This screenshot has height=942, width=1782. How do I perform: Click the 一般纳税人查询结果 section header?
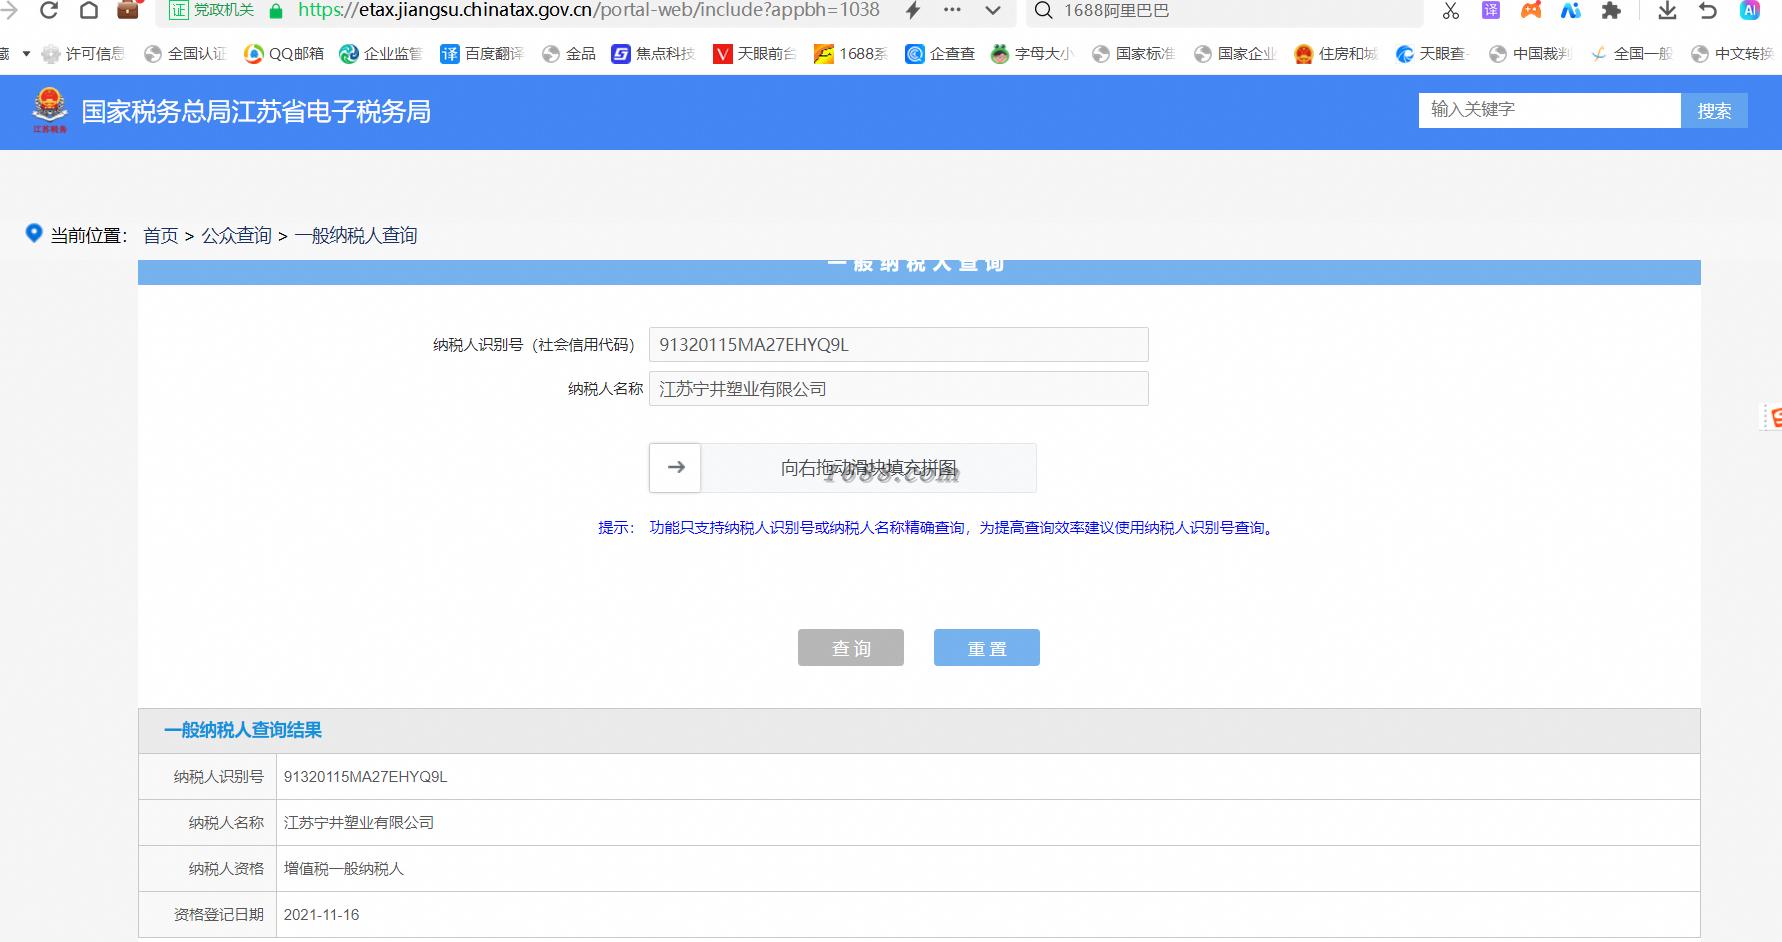(x=243, y=731)
